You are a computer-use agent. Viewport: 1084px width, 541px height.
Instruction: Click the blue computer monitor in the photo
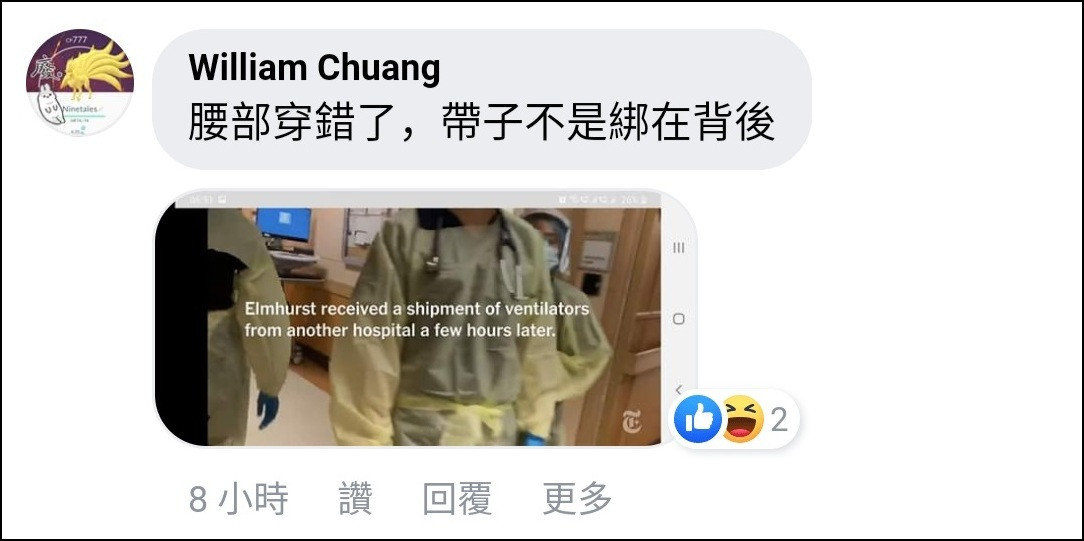(x=284, y=225)
